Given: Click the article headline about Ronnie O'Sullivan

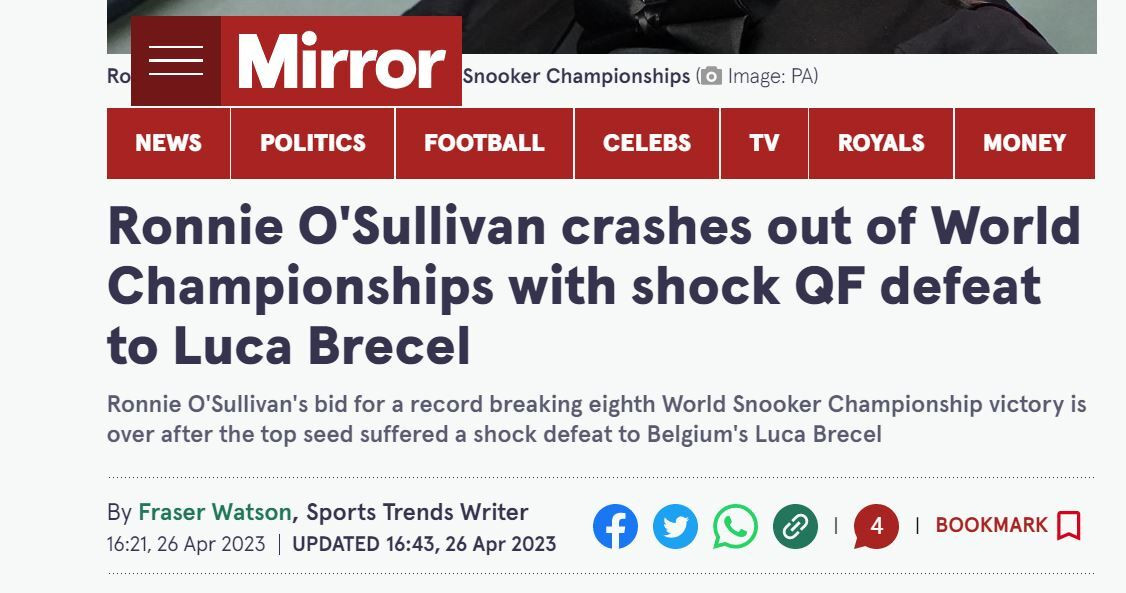Looking at the screenshot, I should coord(594,286).
